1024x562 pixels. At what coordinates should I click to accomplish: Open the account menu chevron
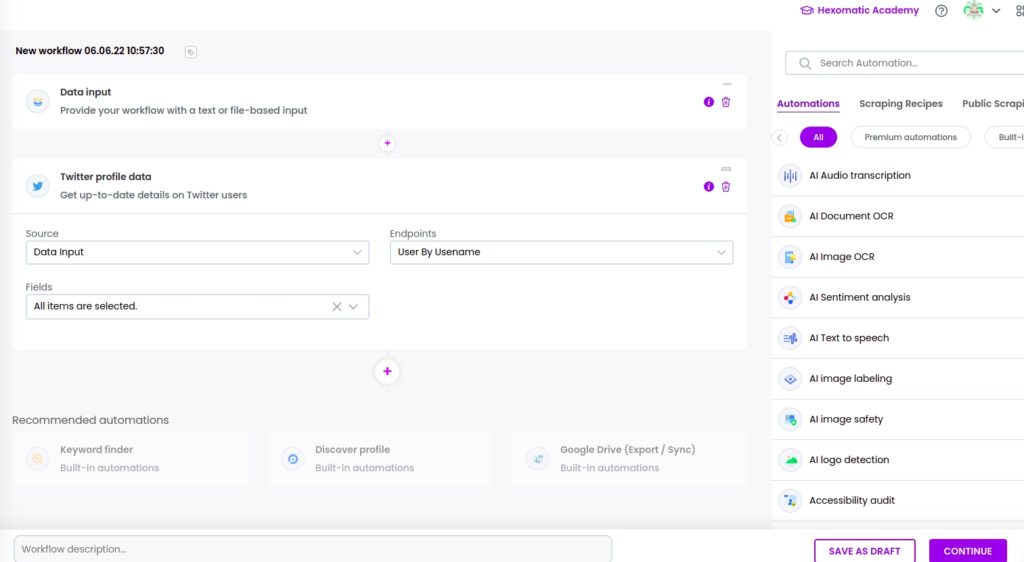[x=996, y=10]
